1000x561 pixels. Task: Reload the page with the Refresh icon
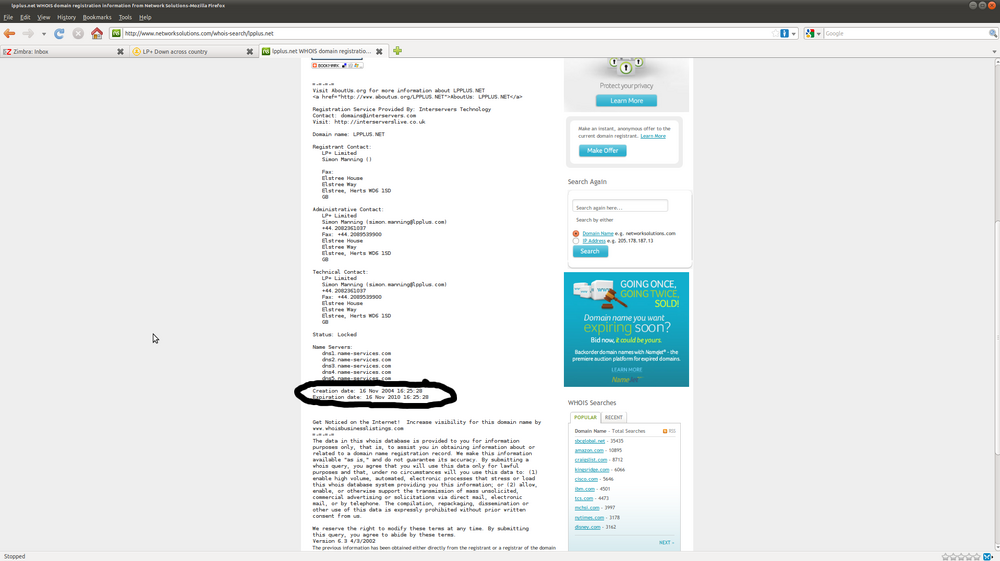tap(59, 33)
